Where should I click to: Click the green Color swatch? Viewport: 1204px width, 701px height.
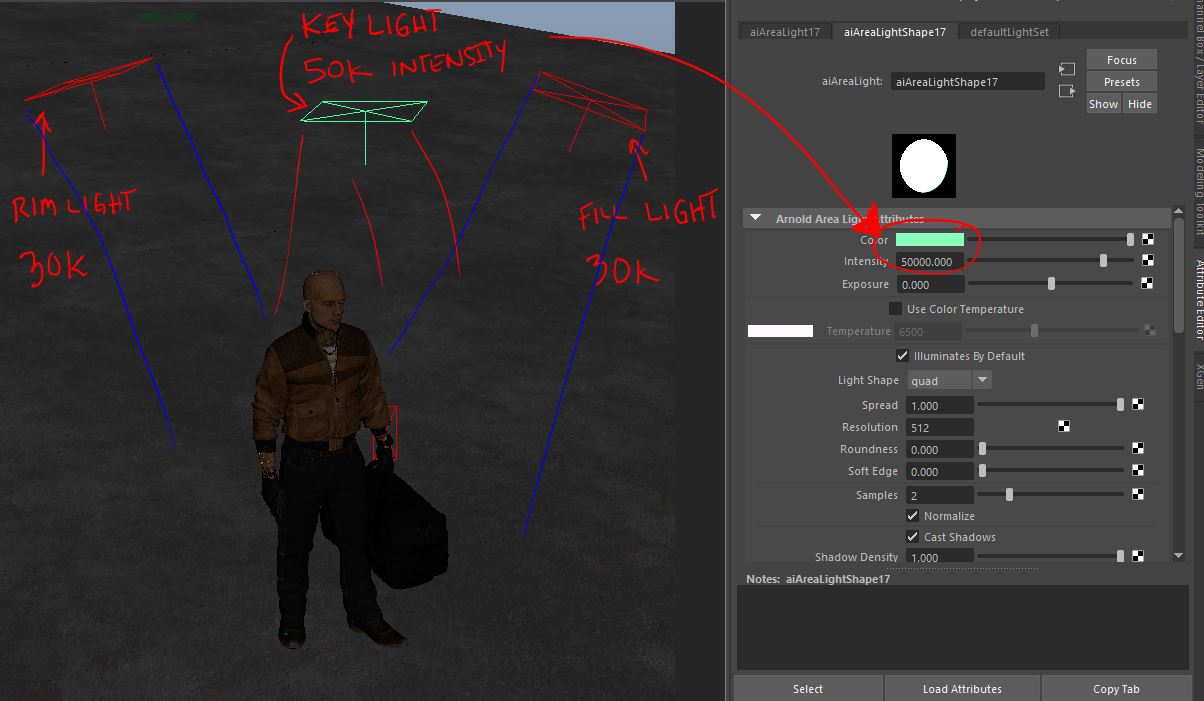(x=929, y=240)
